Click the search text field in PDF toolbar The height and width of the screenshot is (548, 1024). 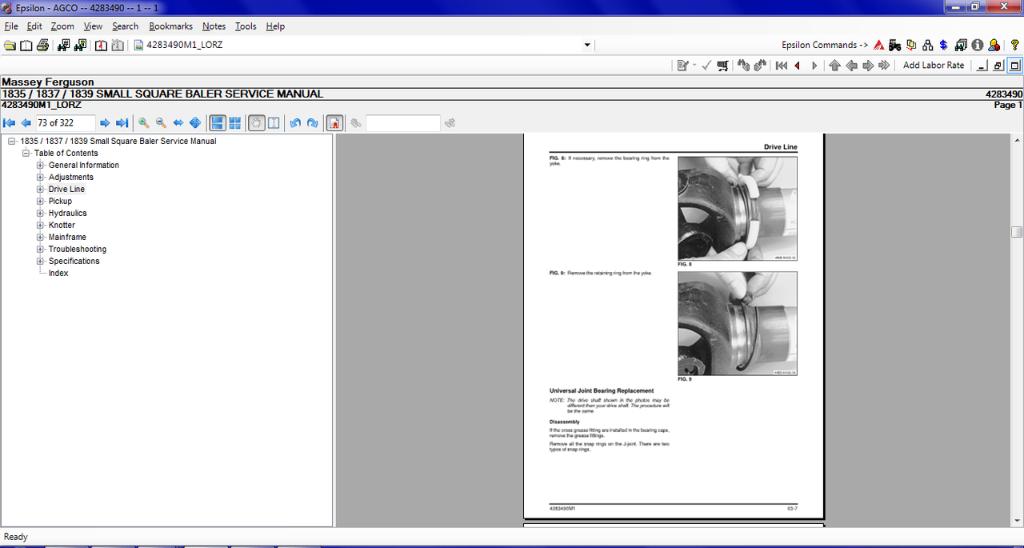coord(403,123)
